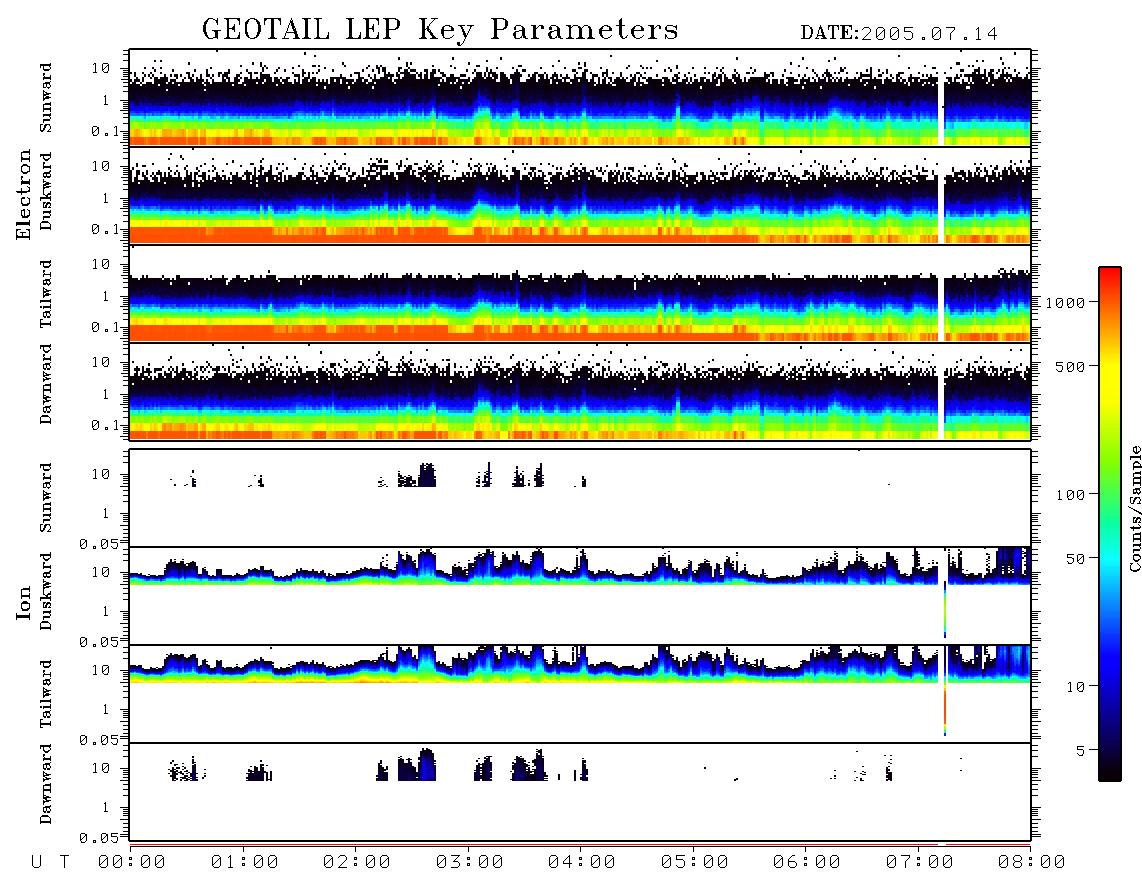Click the vertical 'Electron' group label
The image size is (1142, 880).
coord(23,194)
